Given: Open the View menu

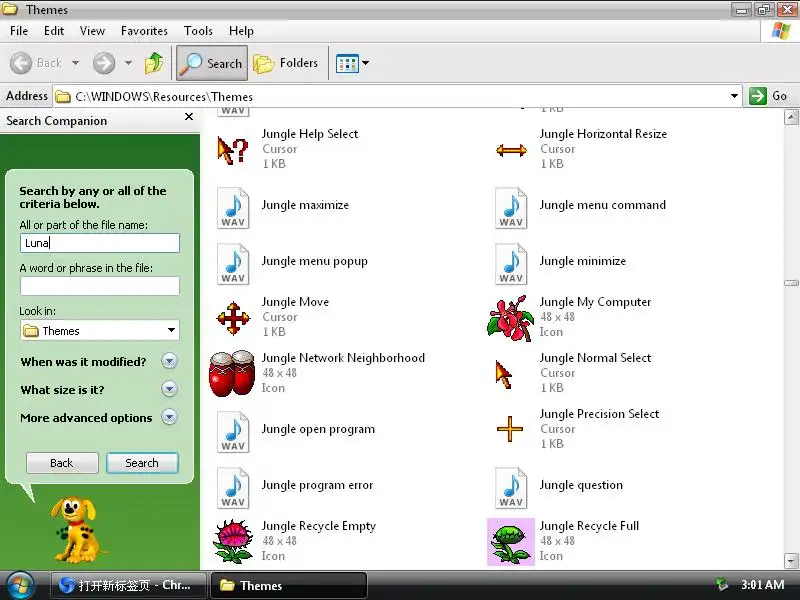Looking at the screenshot, I should click(x=92, y=31).
